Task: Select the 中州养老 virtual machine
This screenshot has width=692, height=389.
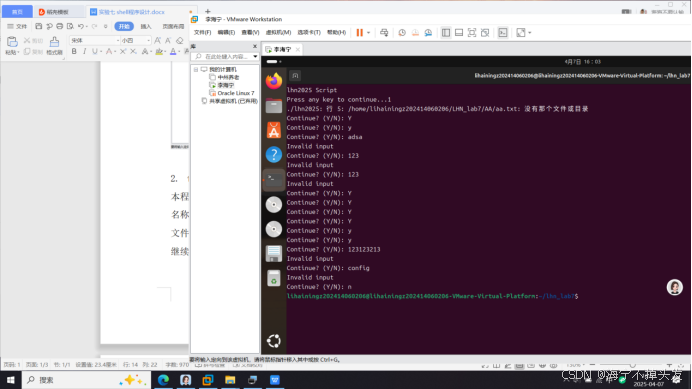Action: 228,77
